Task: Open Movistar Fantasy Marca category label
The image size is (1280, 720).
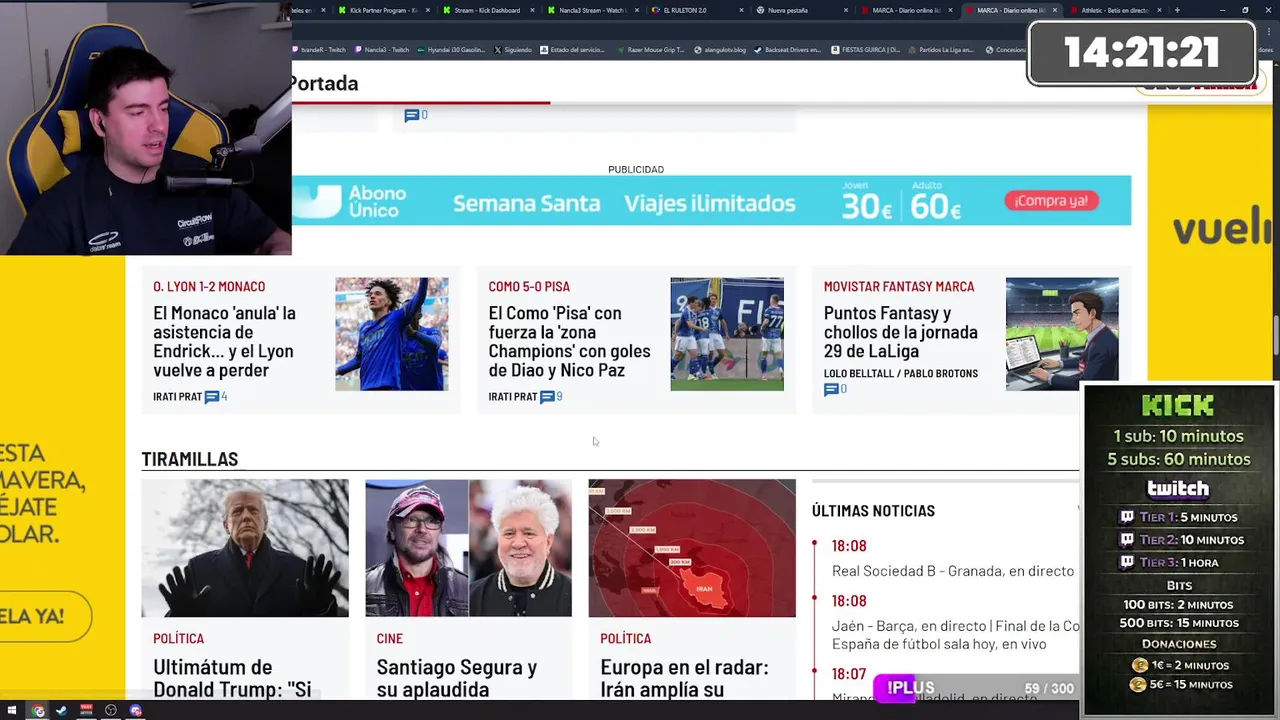Action: click(x=899, y=287)
